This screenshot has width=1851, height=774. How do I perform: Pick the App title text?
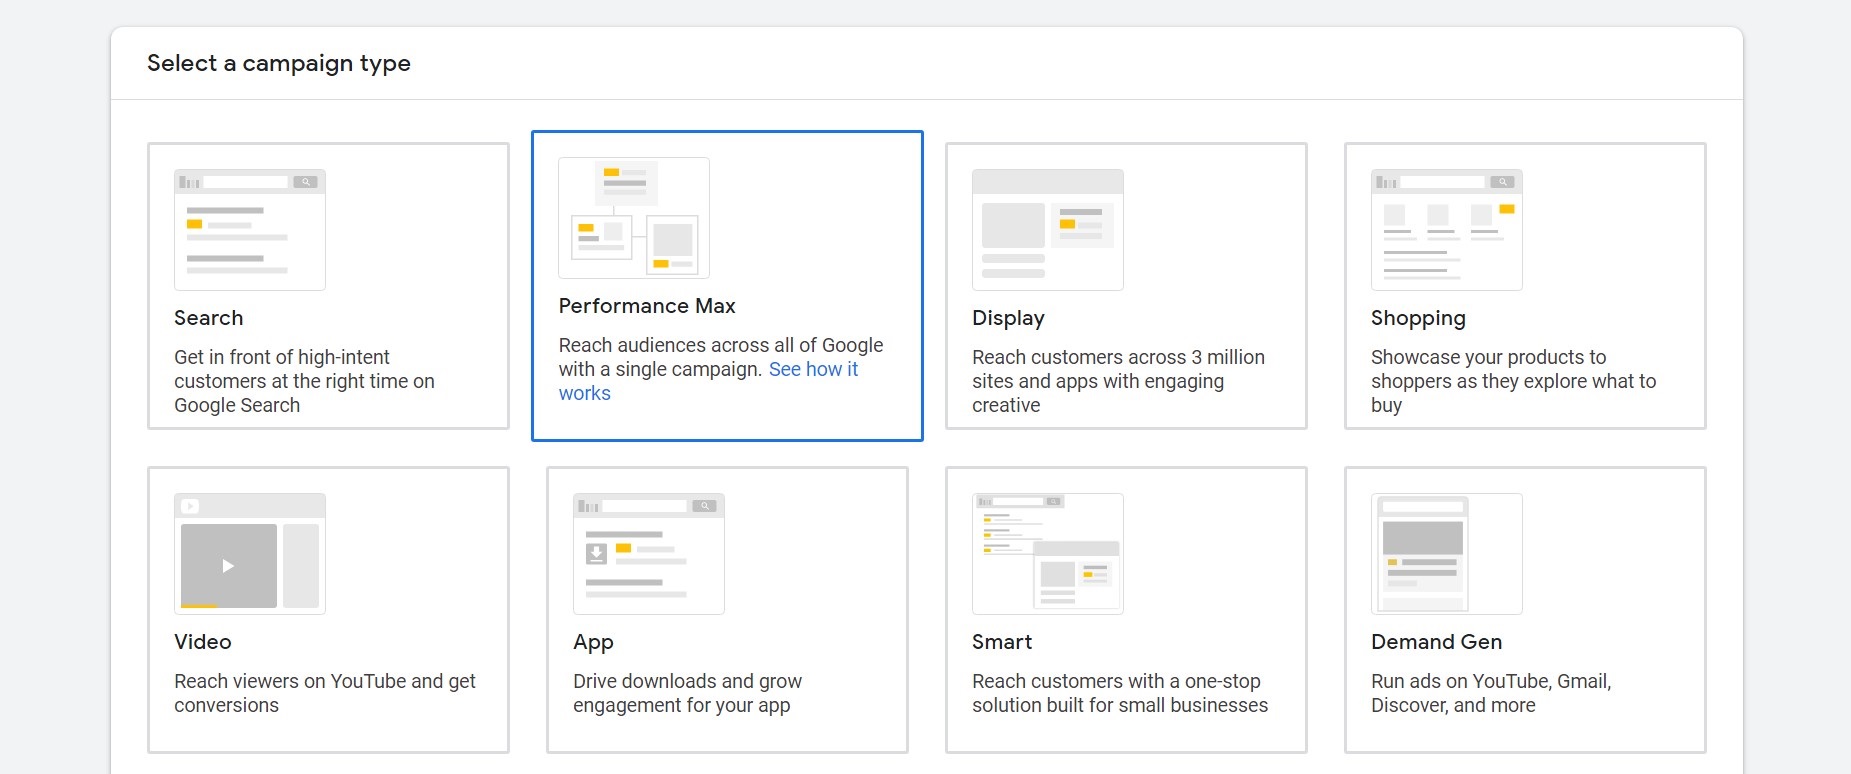point(593,642)
